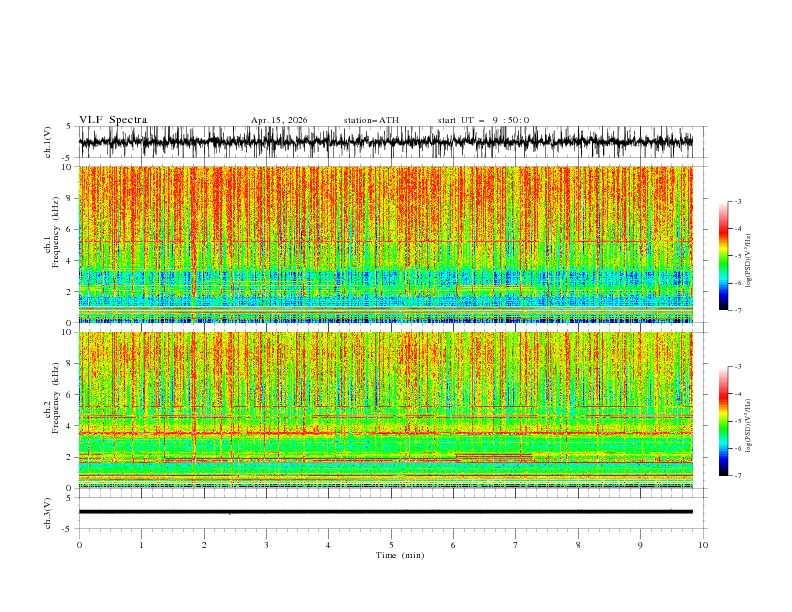Click the "ch.3(V)" axis label

48,513
